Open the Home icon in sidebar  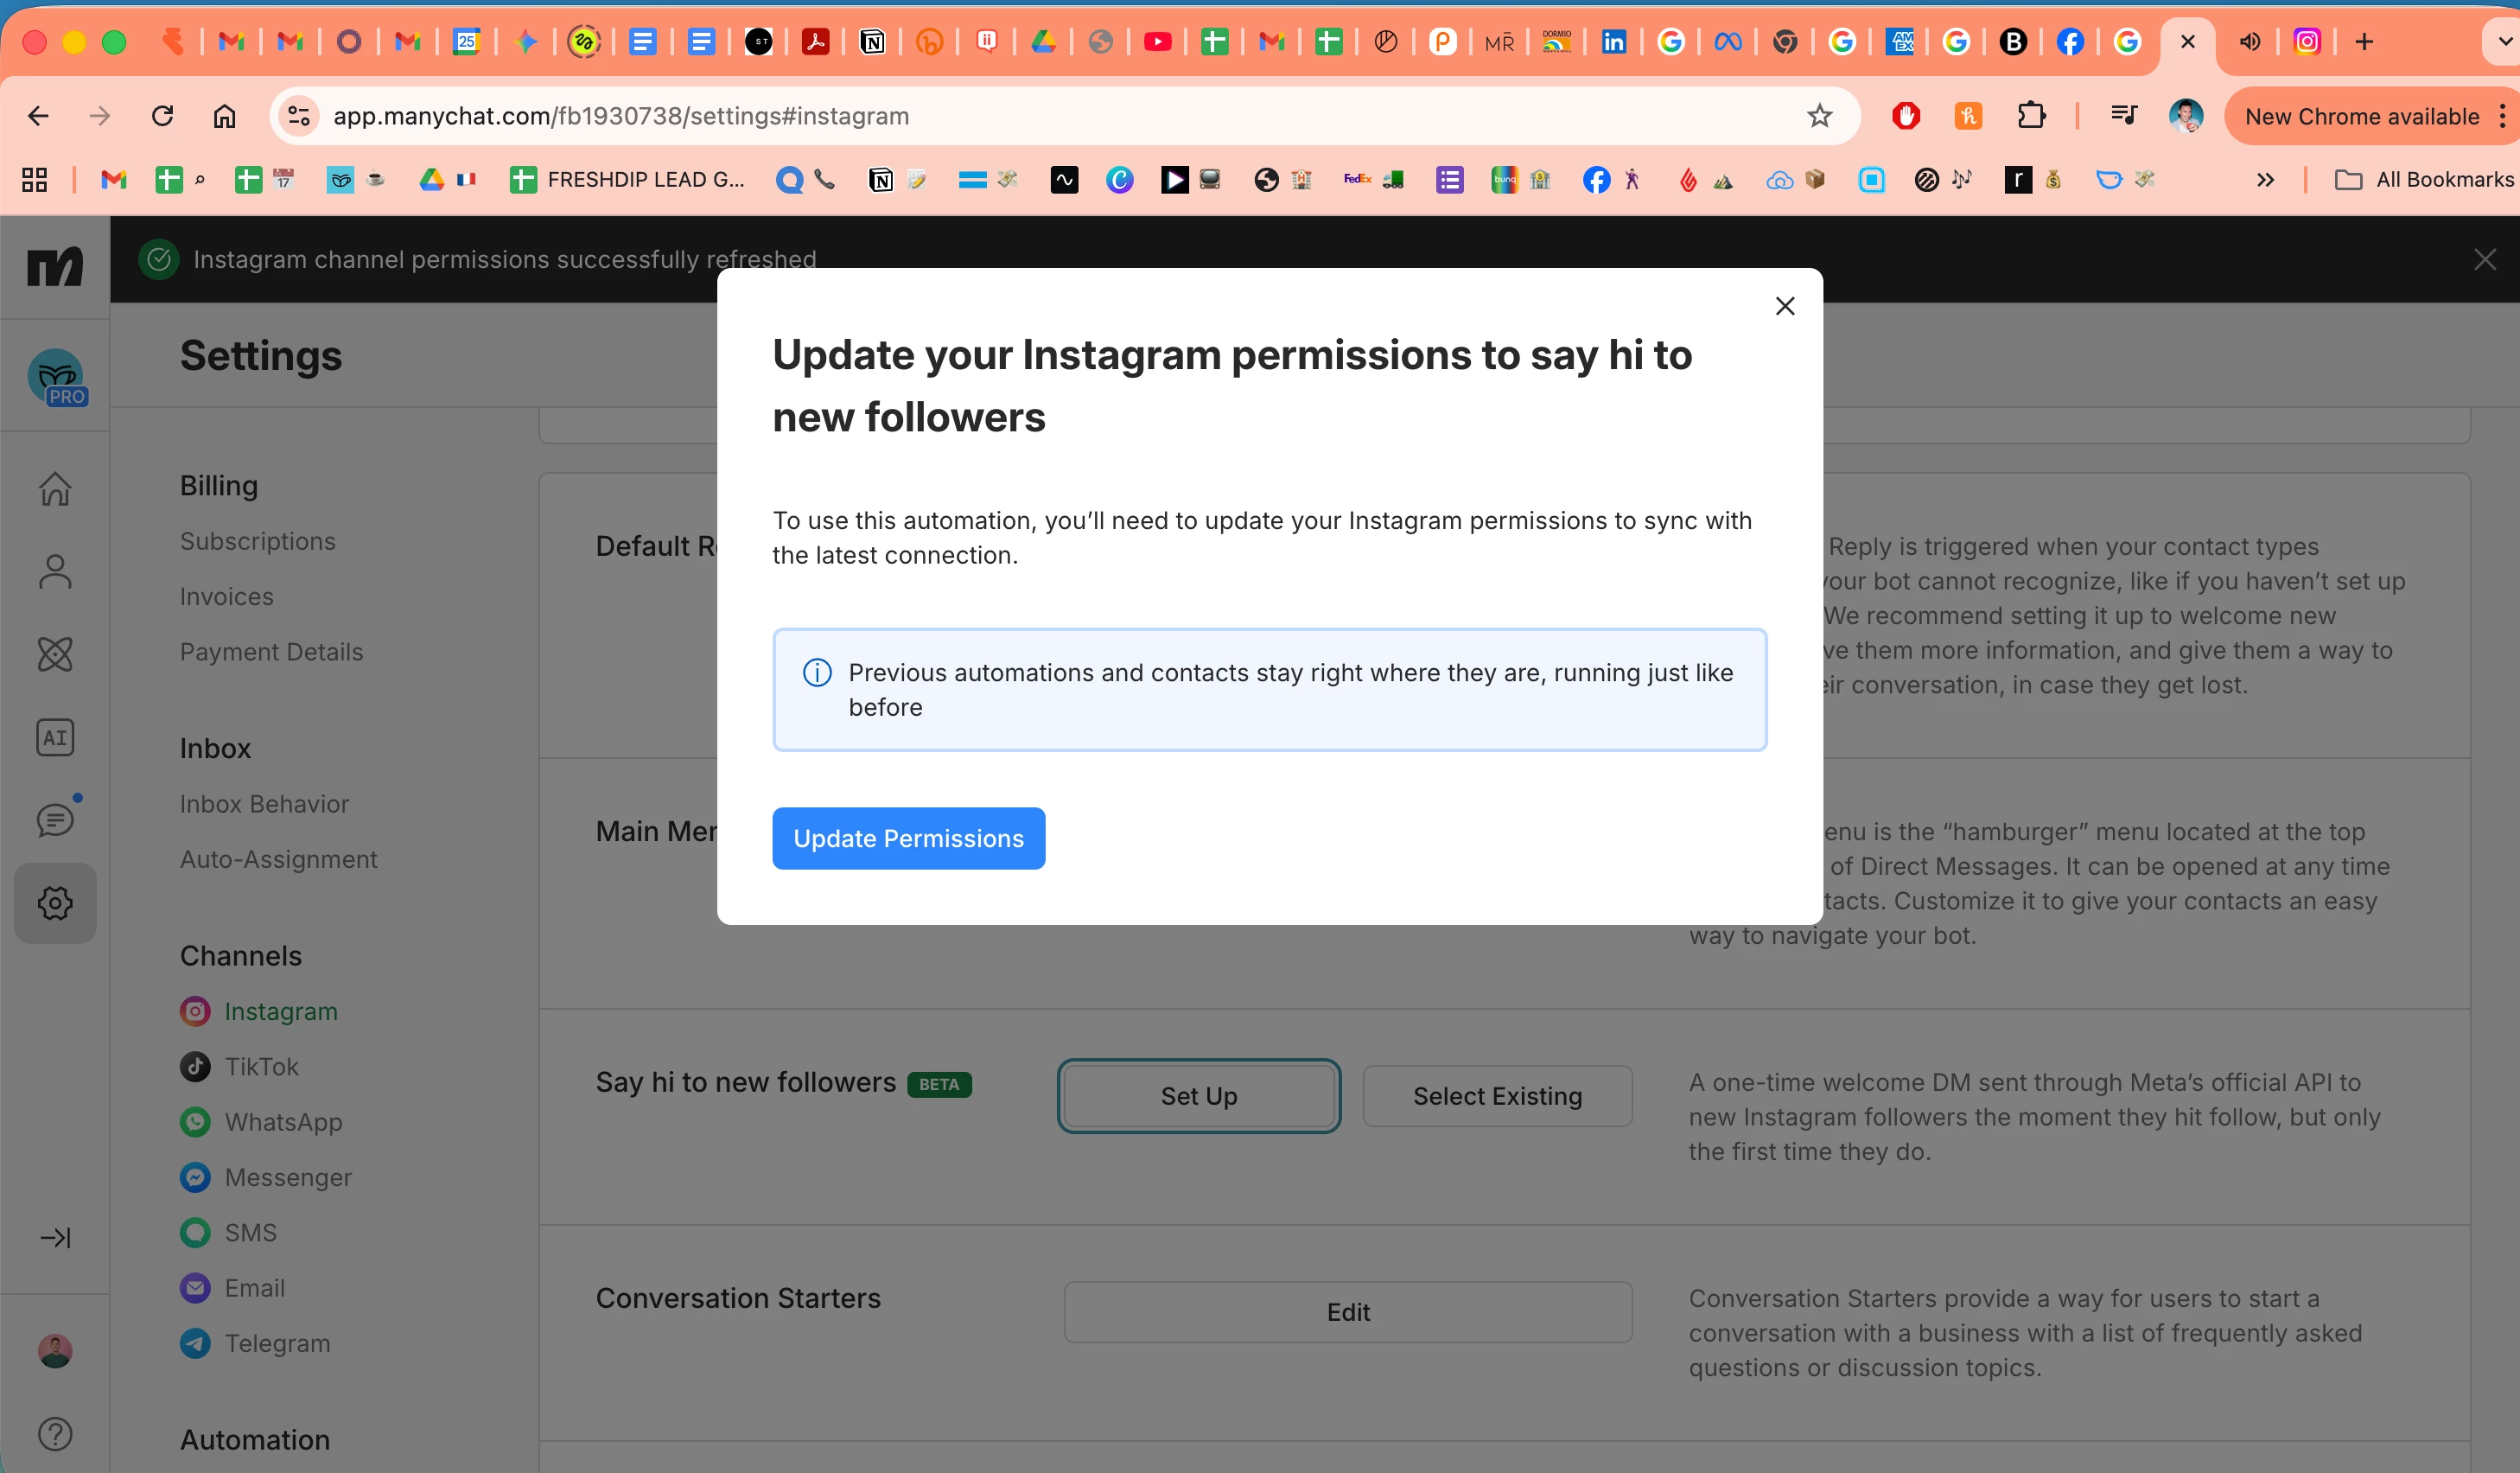click(x=55, y=489)
